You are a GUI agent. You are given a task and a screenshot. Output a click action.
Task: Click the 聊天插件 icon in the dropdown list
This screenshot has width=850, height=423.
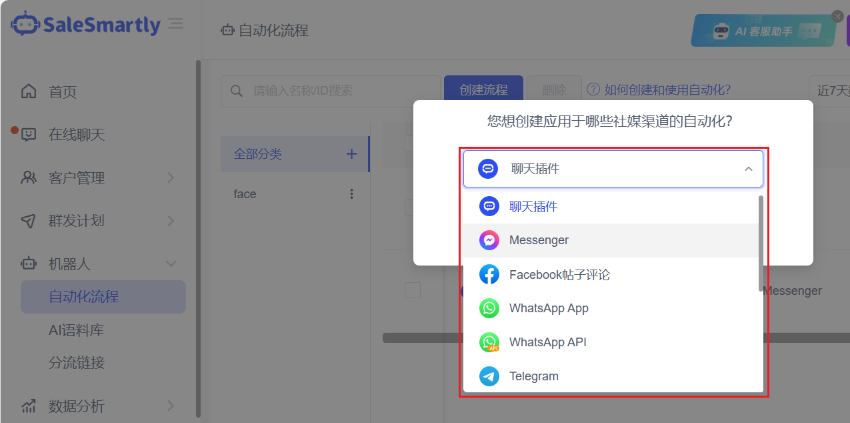pos(489,207)
